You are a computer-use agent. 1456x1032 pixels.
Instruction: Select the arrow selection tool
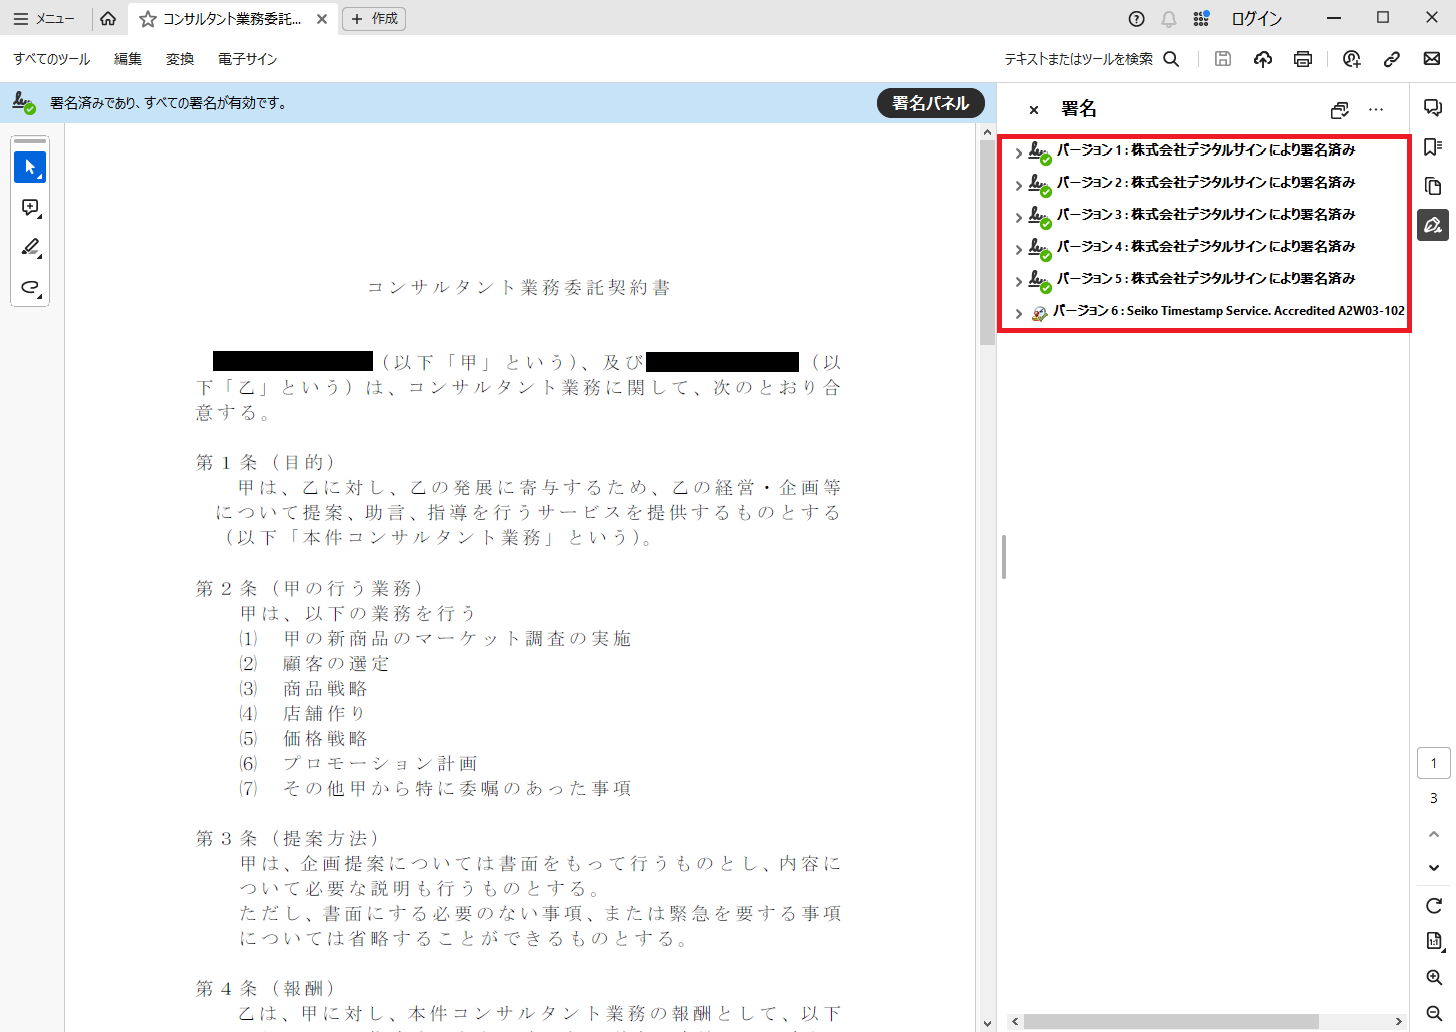(x=30, y=167)
